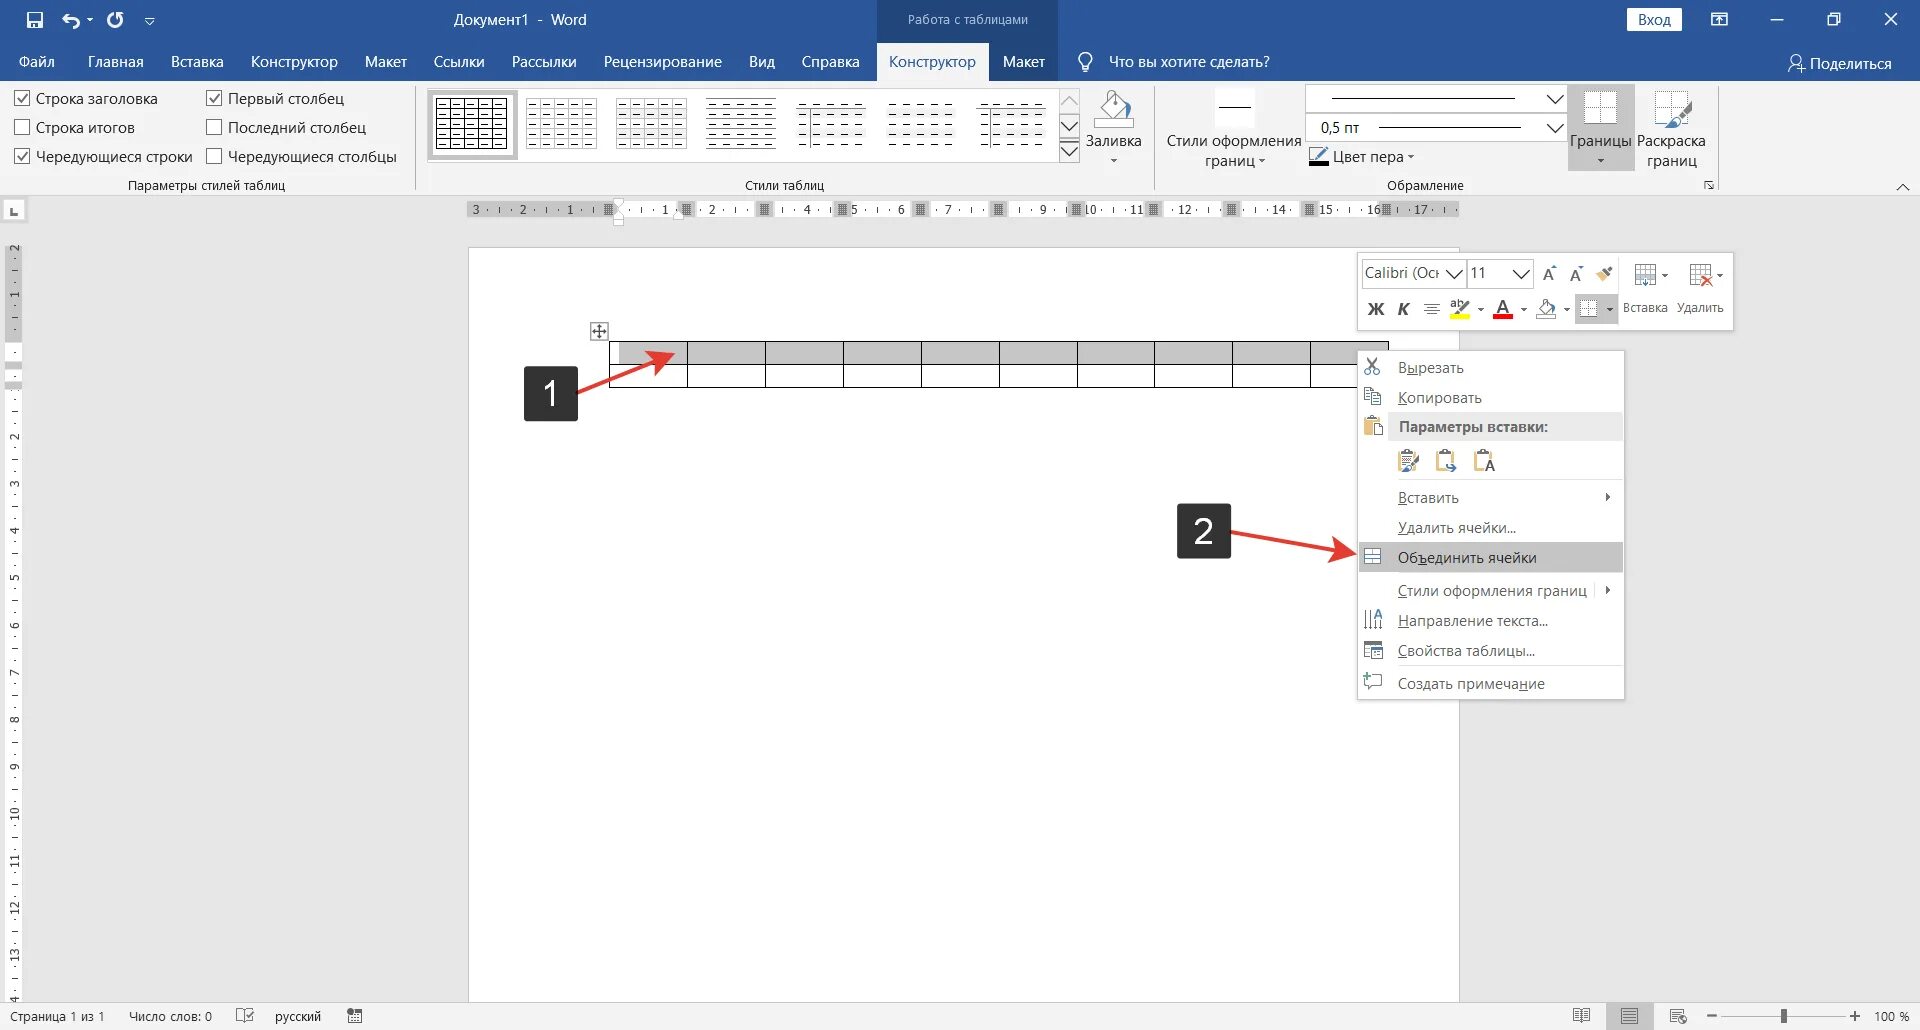Click shading bucket in mini toolbar
Screen dimensions: 1920x1030
(1546, 309)
